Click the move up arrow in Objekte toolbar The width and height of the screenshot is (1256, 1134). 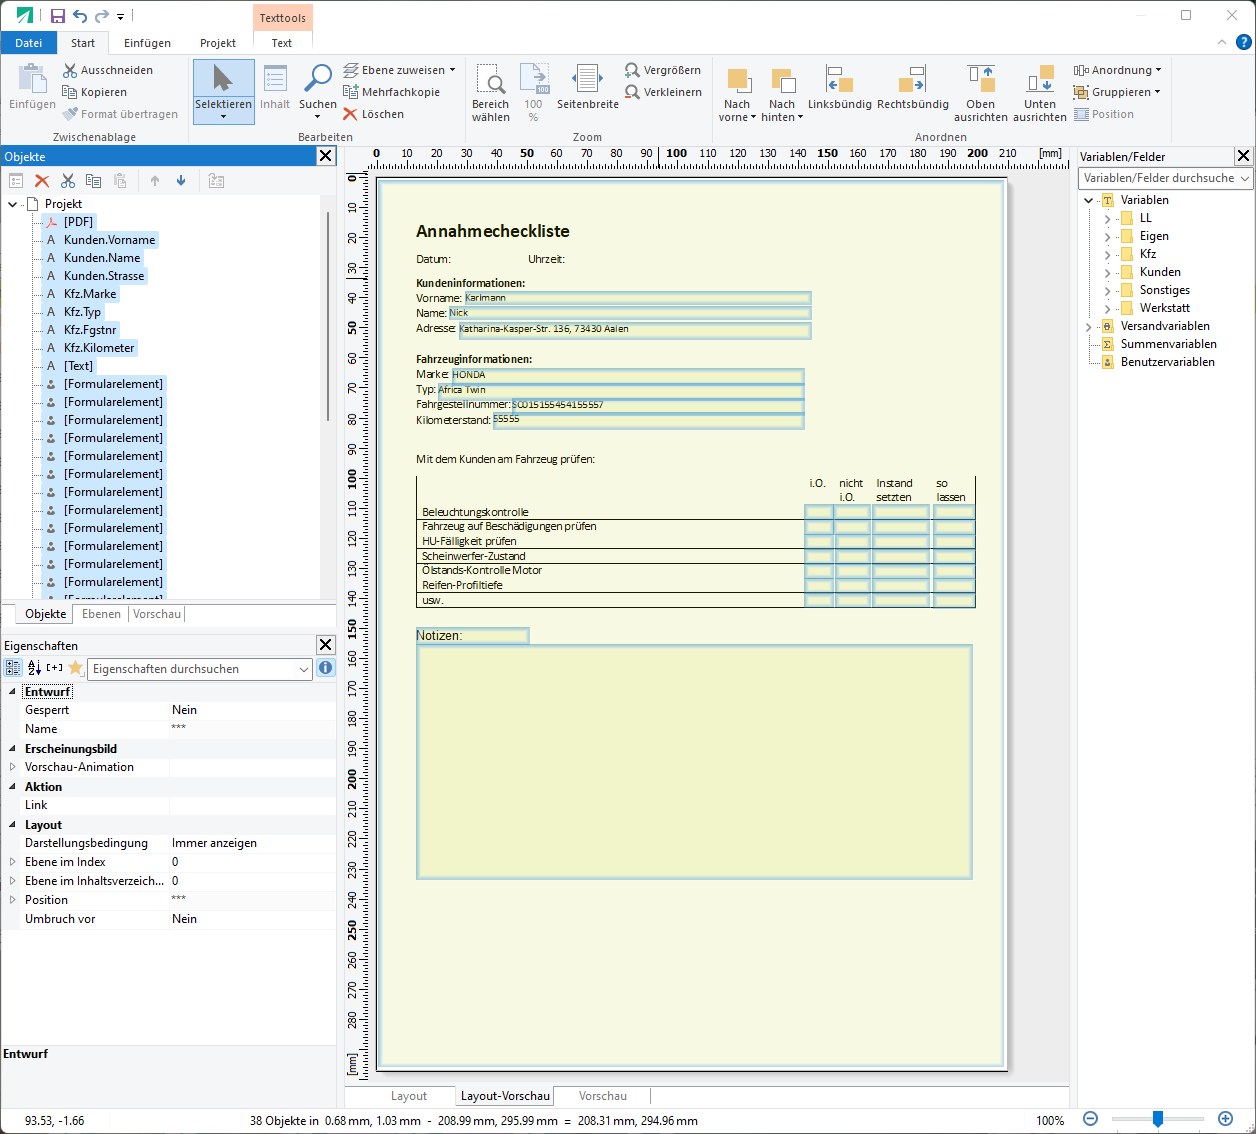pos(155,181)
